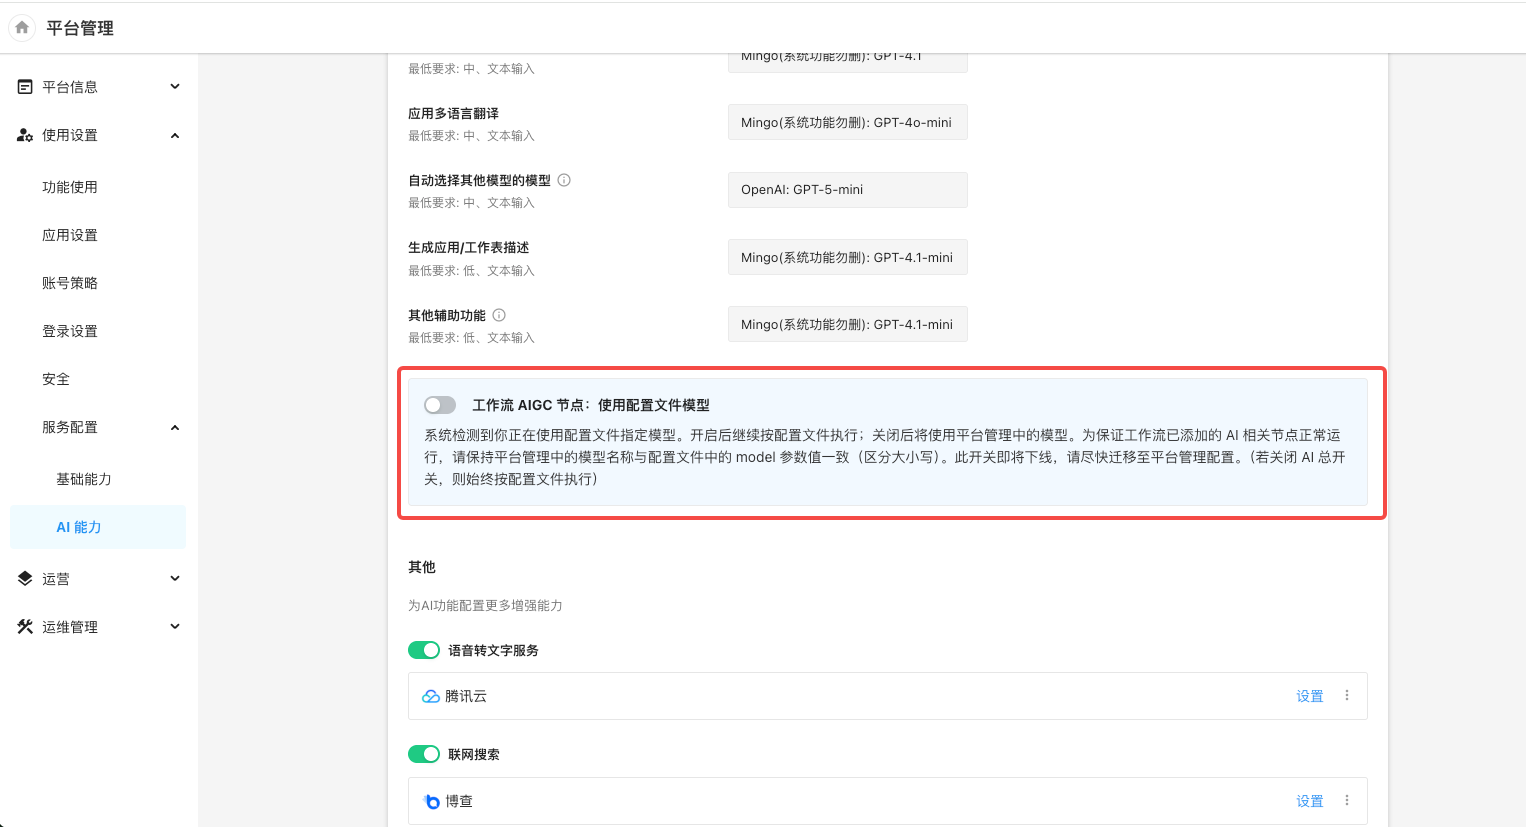Image resolution: width=1526 pixels, height=827 pixels.
Task: Click 设置 link for 博查
Action: 1309,801
